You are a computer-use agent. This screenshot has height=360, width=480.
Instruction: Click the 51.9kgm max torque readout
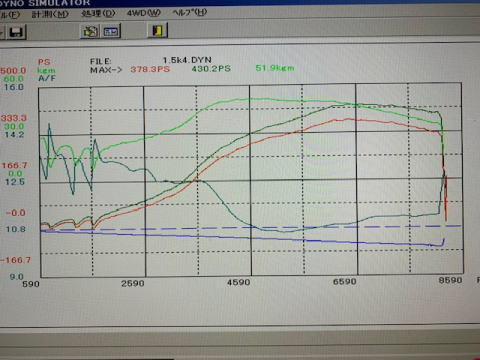click(x=275, y=68)
